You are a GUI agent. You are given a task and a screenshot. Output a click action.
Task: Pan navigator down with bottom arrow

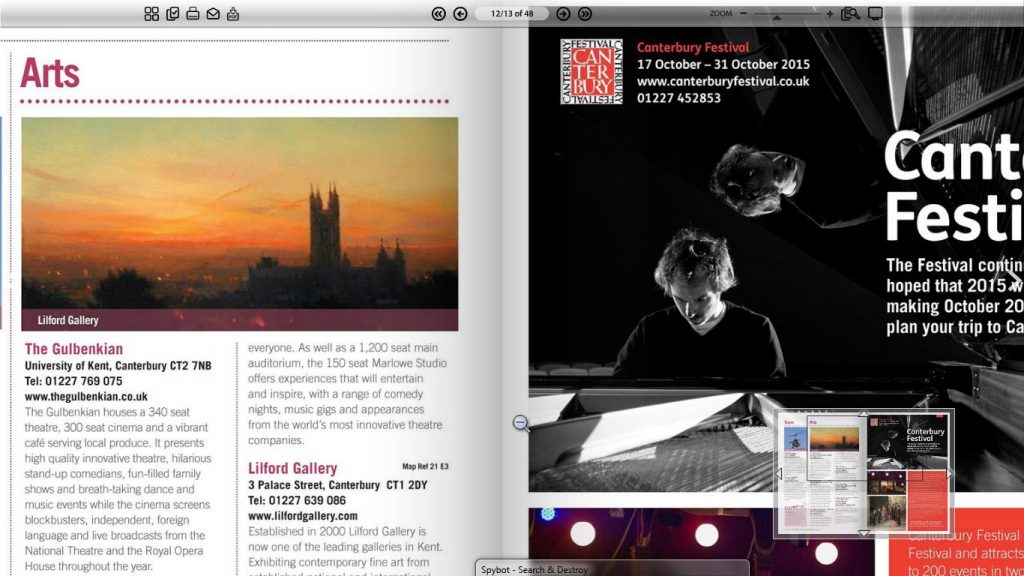coord(863,534)
